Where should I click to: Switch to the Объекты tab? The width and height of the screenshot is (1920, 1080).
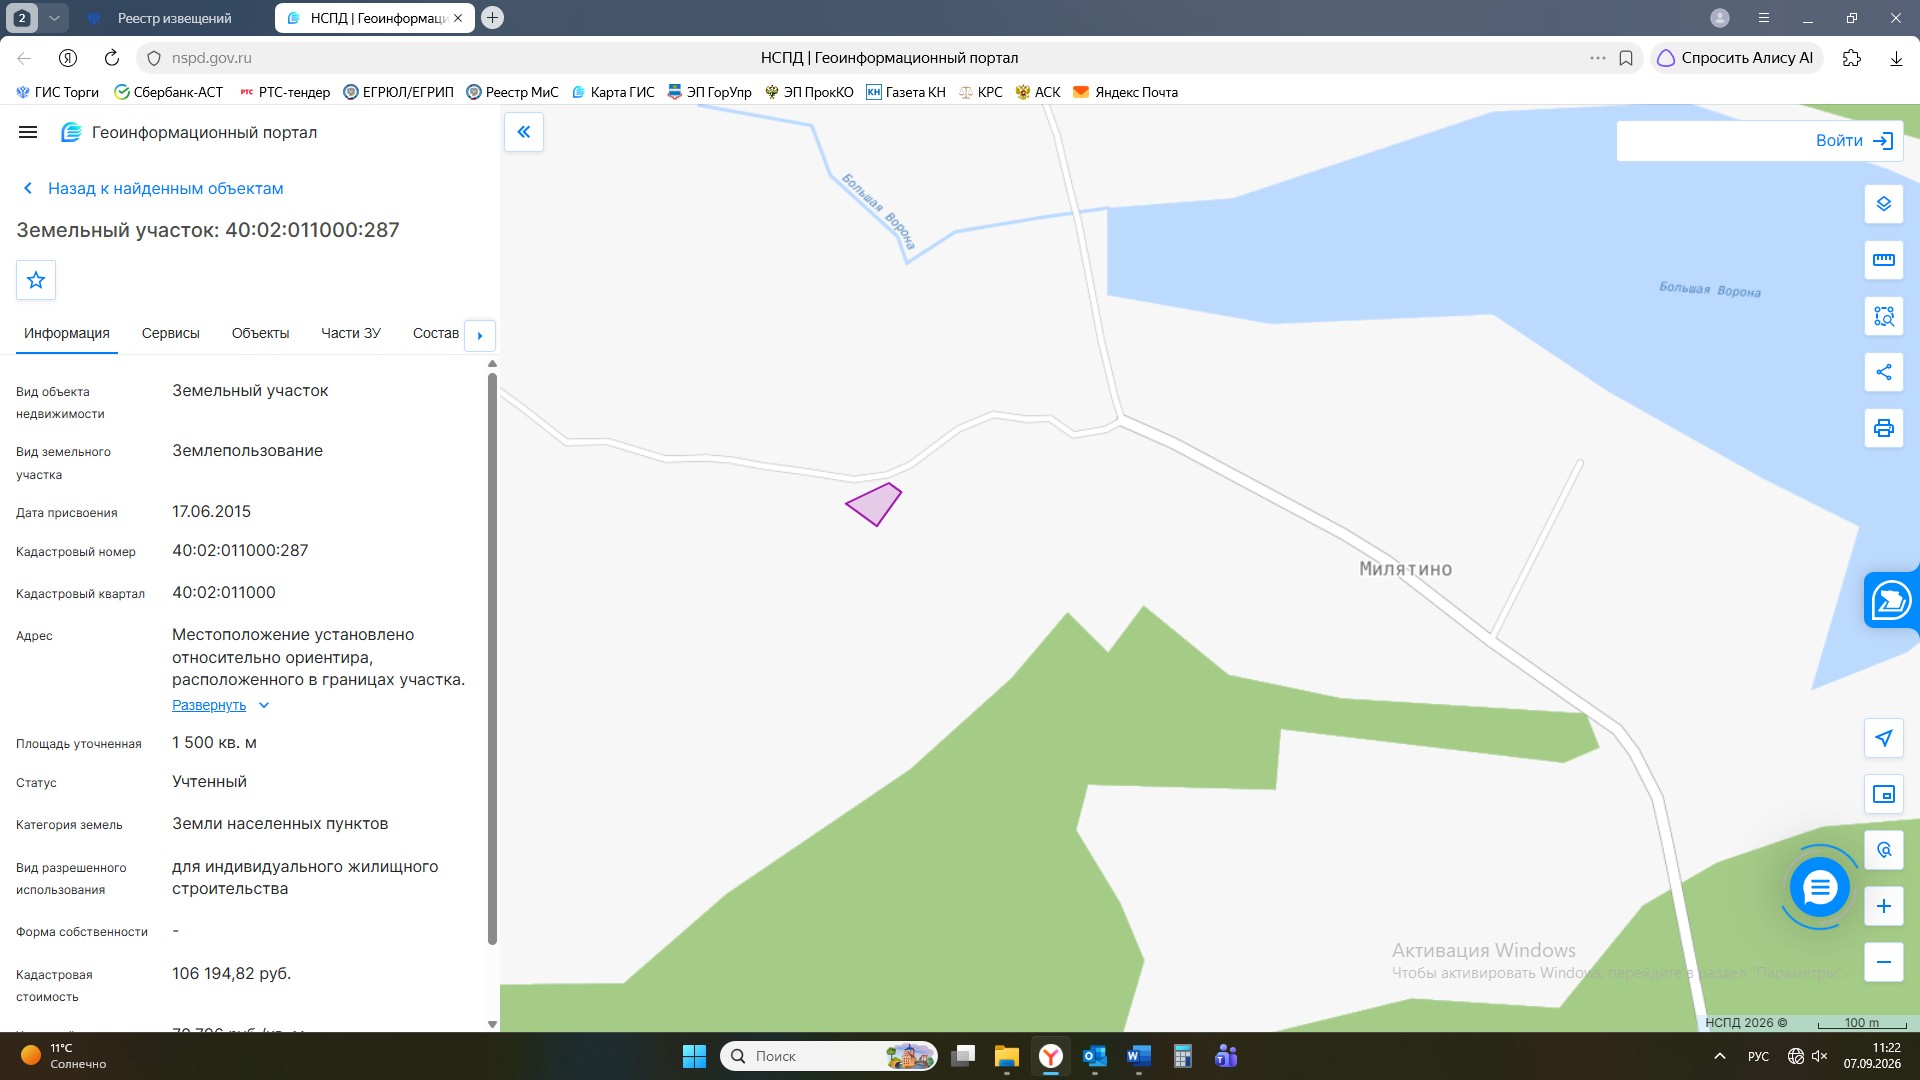260,333
